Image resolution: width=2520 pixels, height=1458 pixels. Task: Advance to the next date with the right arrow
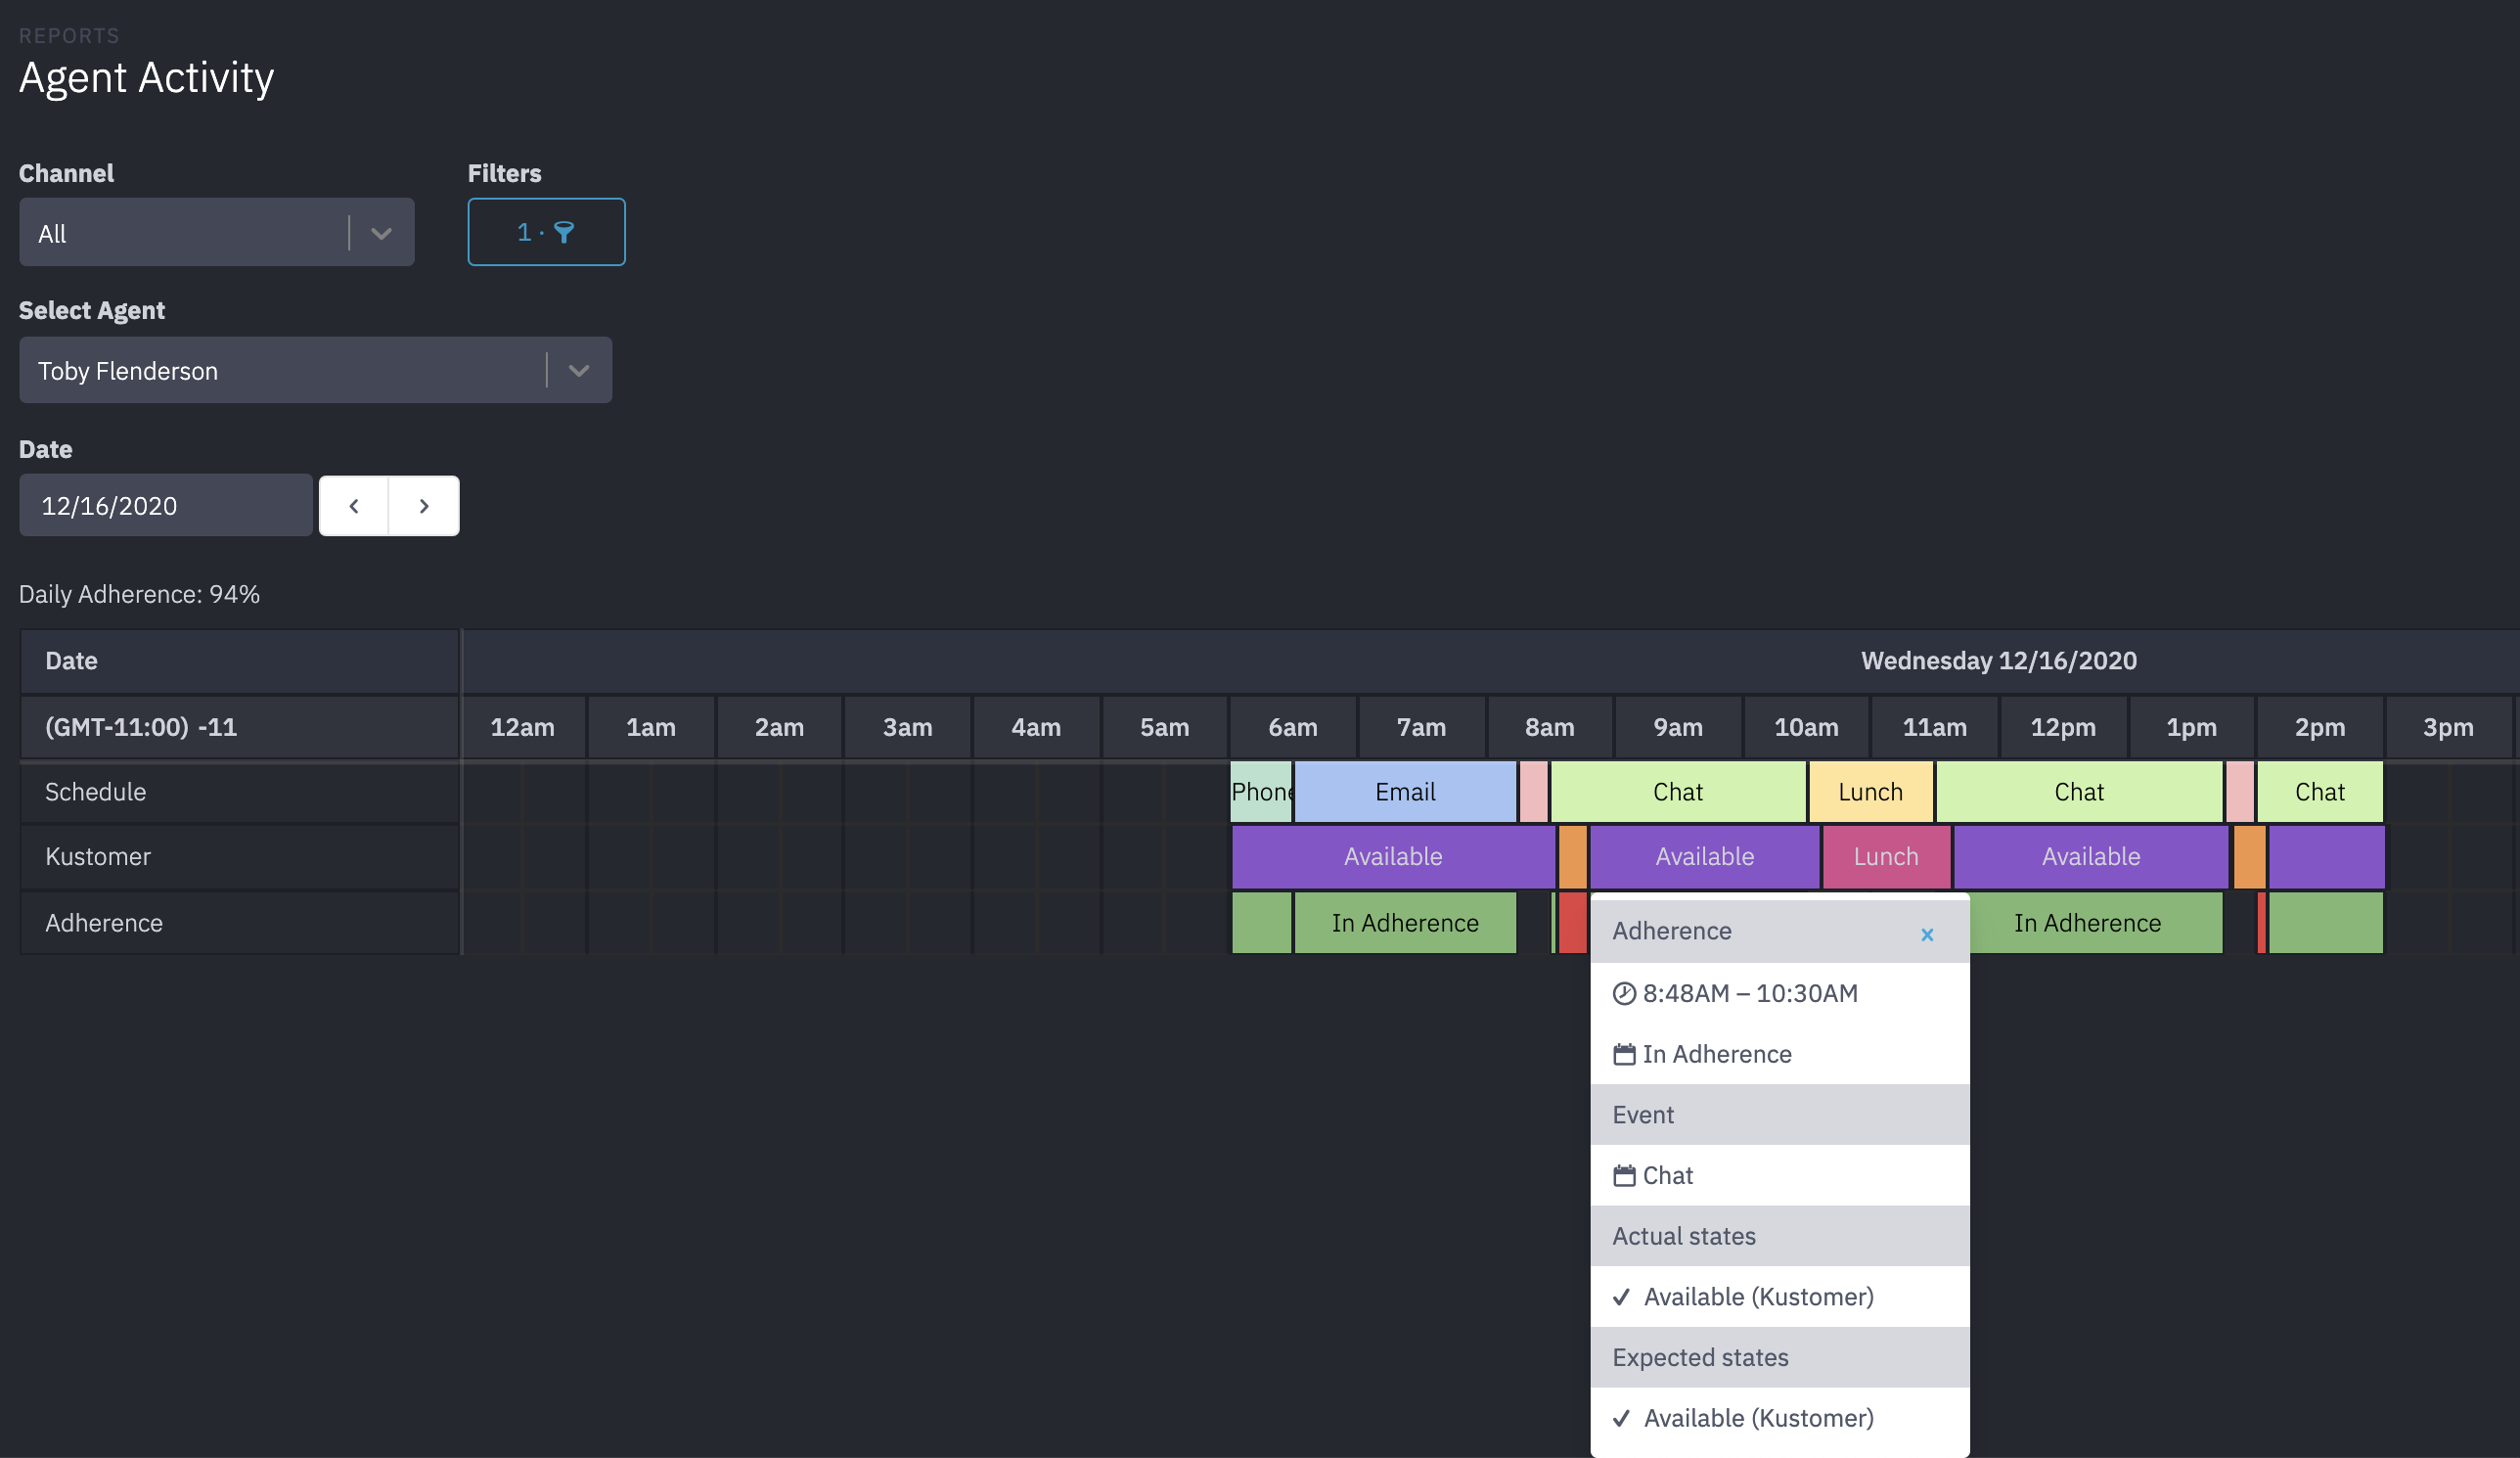(424, 506)
